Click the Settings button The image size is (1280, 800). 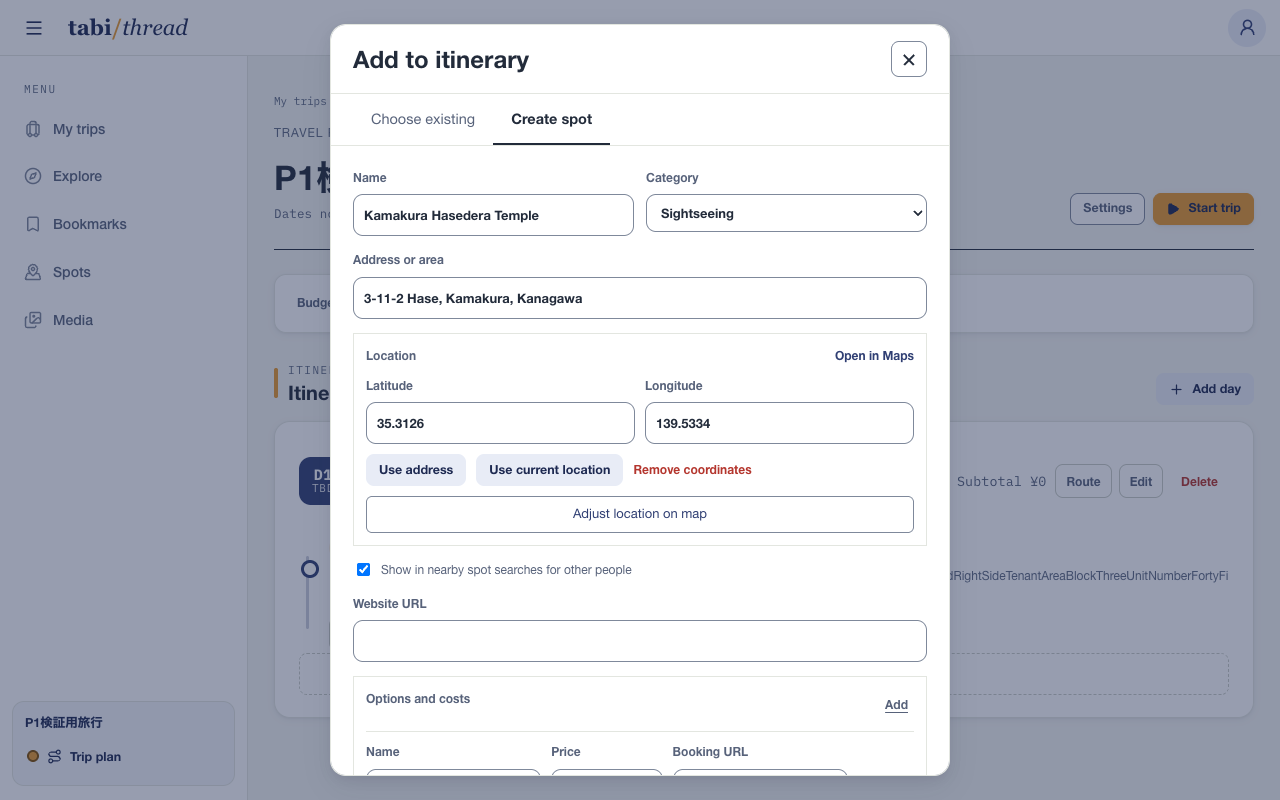coord(1107,208)
